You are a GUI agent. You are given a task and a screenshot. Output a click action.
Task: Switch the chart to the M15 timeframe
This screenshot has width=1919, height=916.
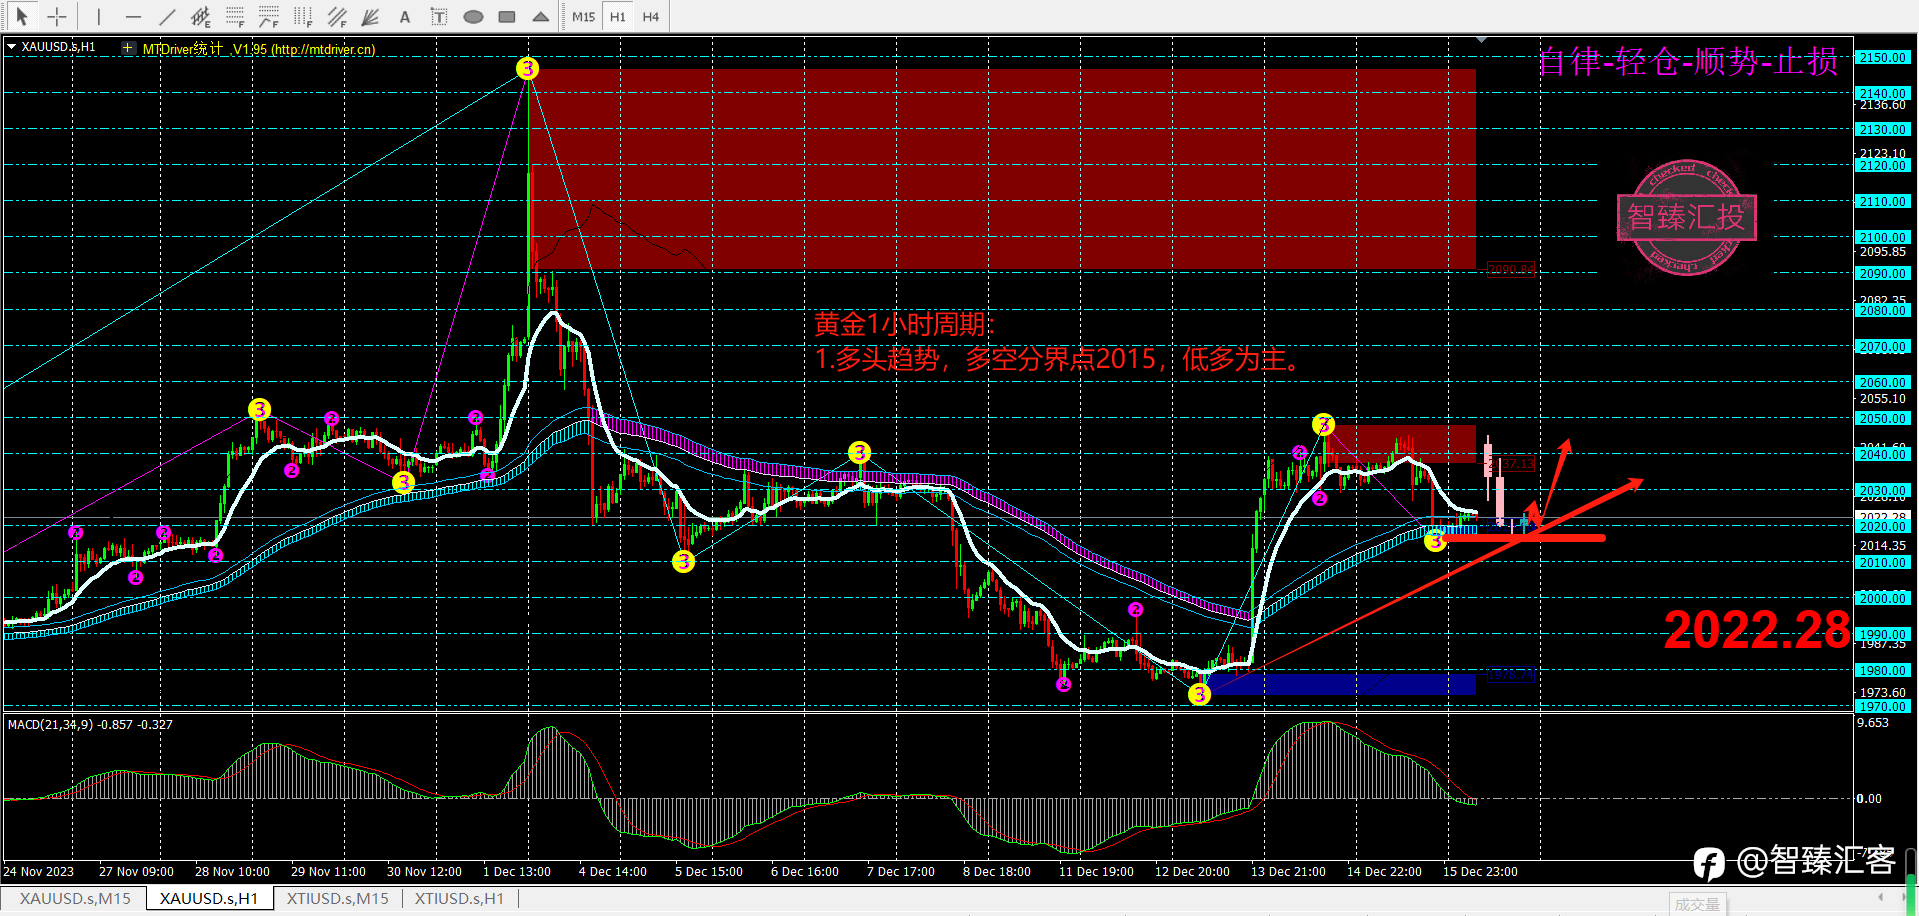coord(584,16)
